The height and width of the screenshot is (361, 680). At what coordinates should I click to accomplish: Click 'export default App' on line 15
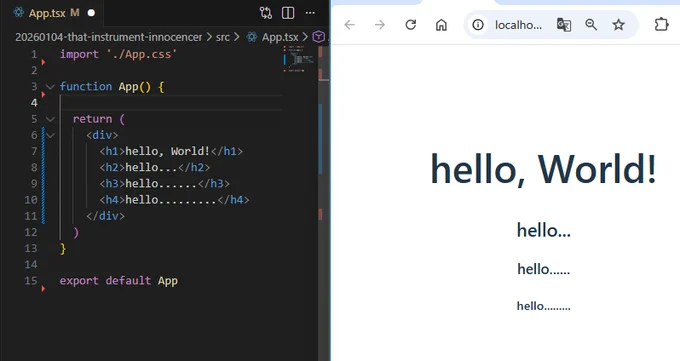[119, 281]
